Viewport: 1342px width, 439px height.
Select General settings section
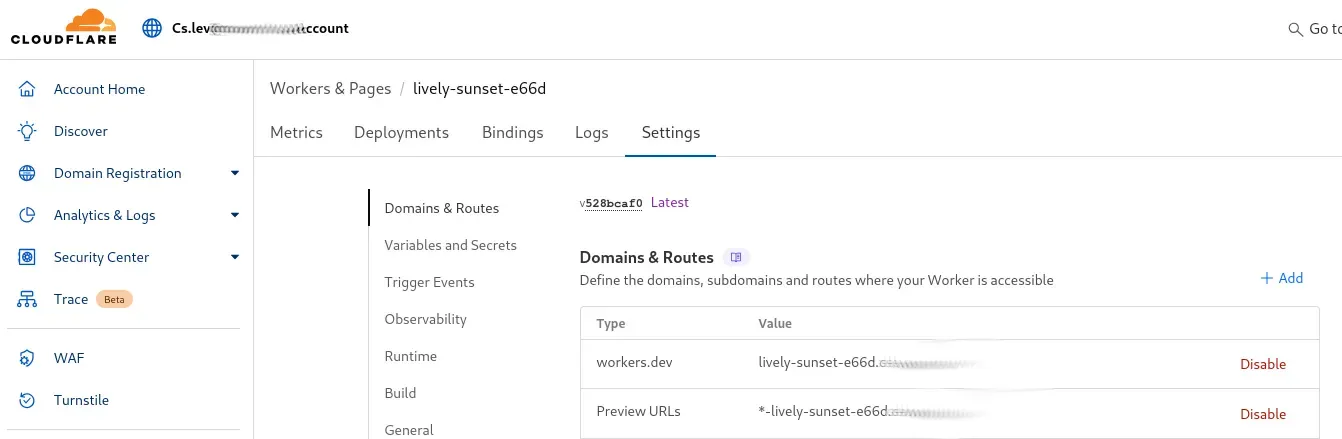(x=409, y=430)
